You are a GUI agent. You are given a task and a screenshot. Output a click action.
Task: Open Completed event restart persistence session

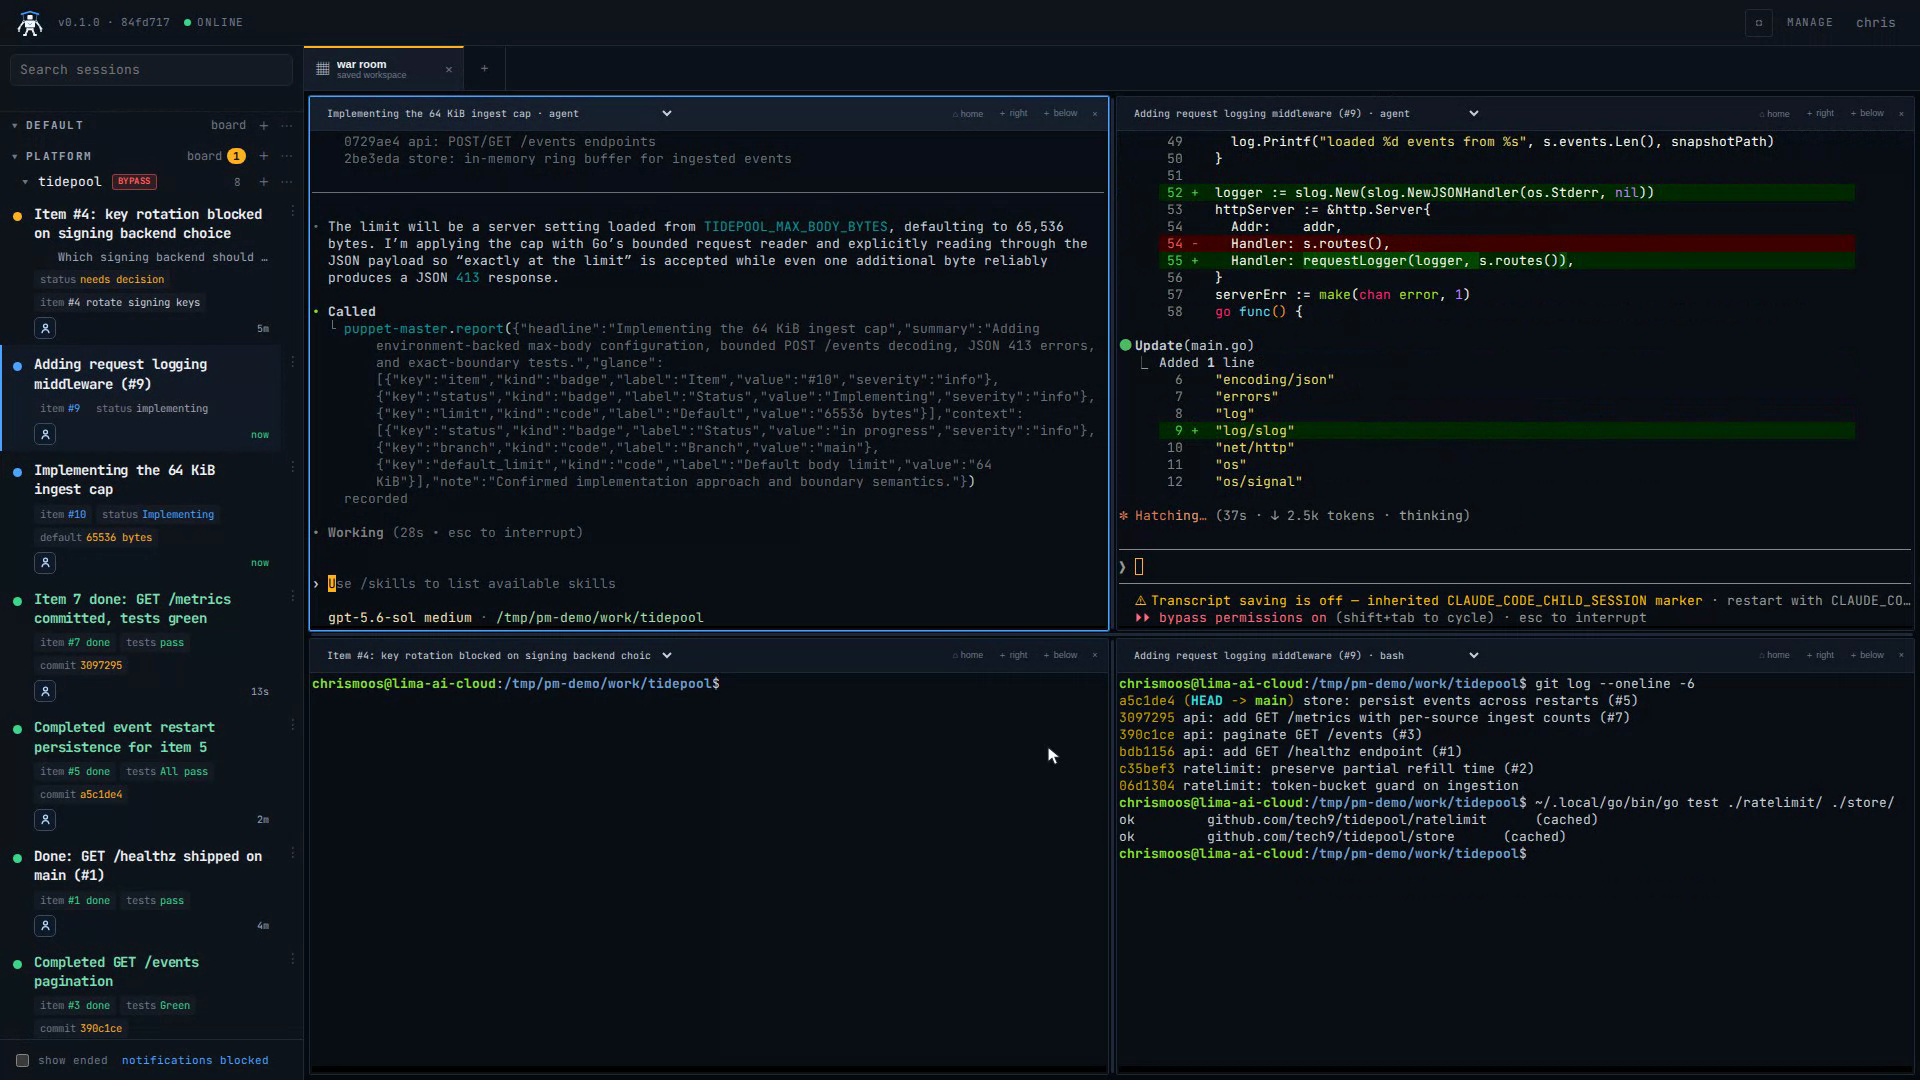(124, 738)
